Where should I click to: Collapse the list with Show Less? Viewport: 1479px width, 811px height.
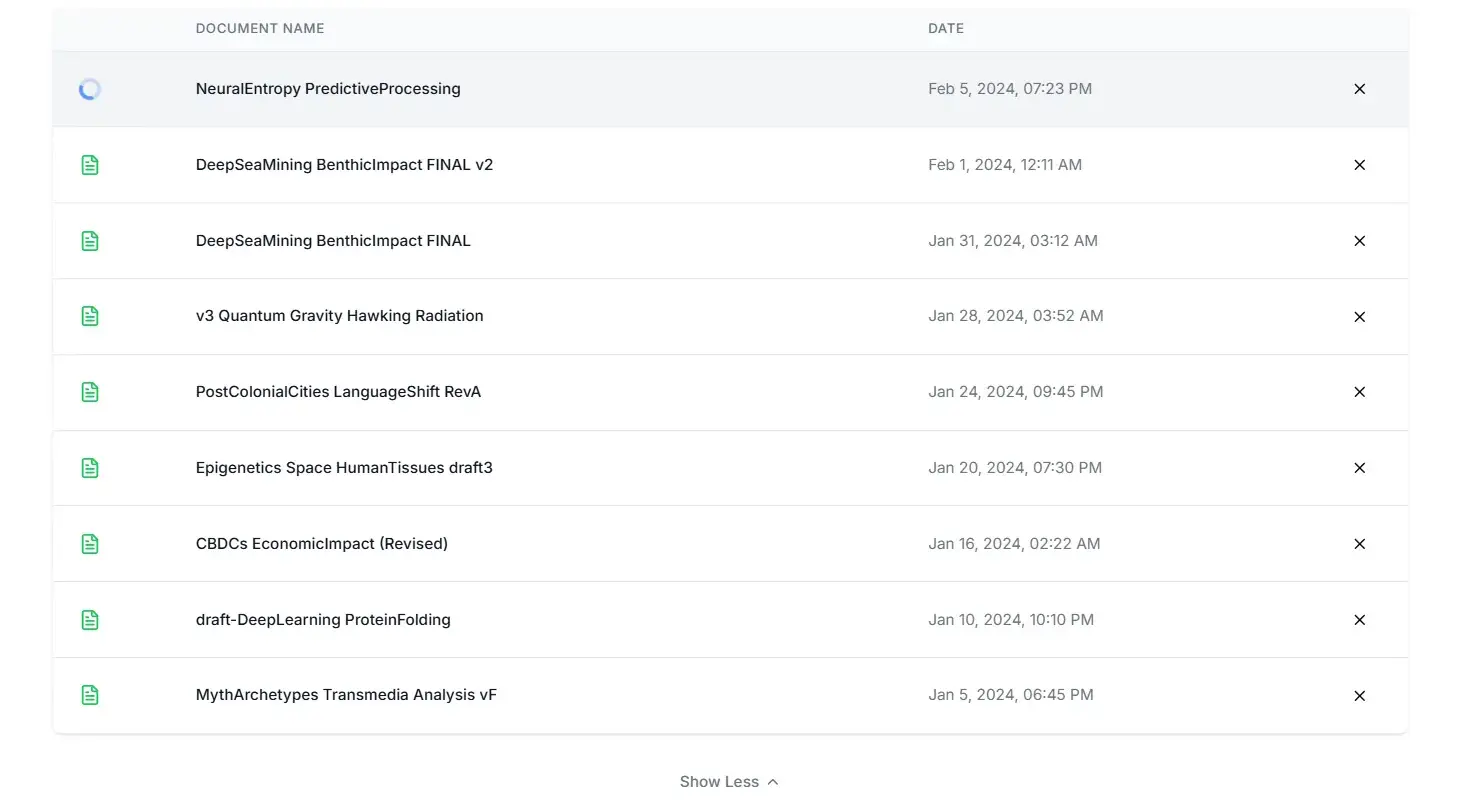point(729,782)
